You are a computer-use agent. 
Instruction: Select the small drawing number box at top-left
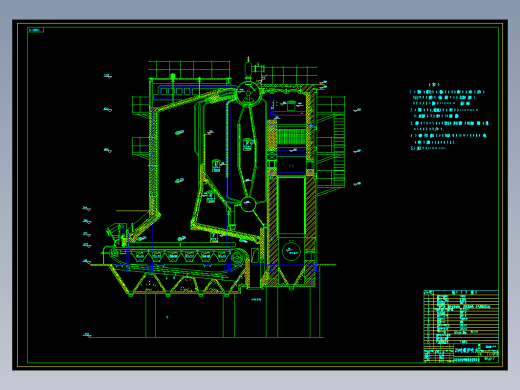pyautogui.click(x=36, y=30)
